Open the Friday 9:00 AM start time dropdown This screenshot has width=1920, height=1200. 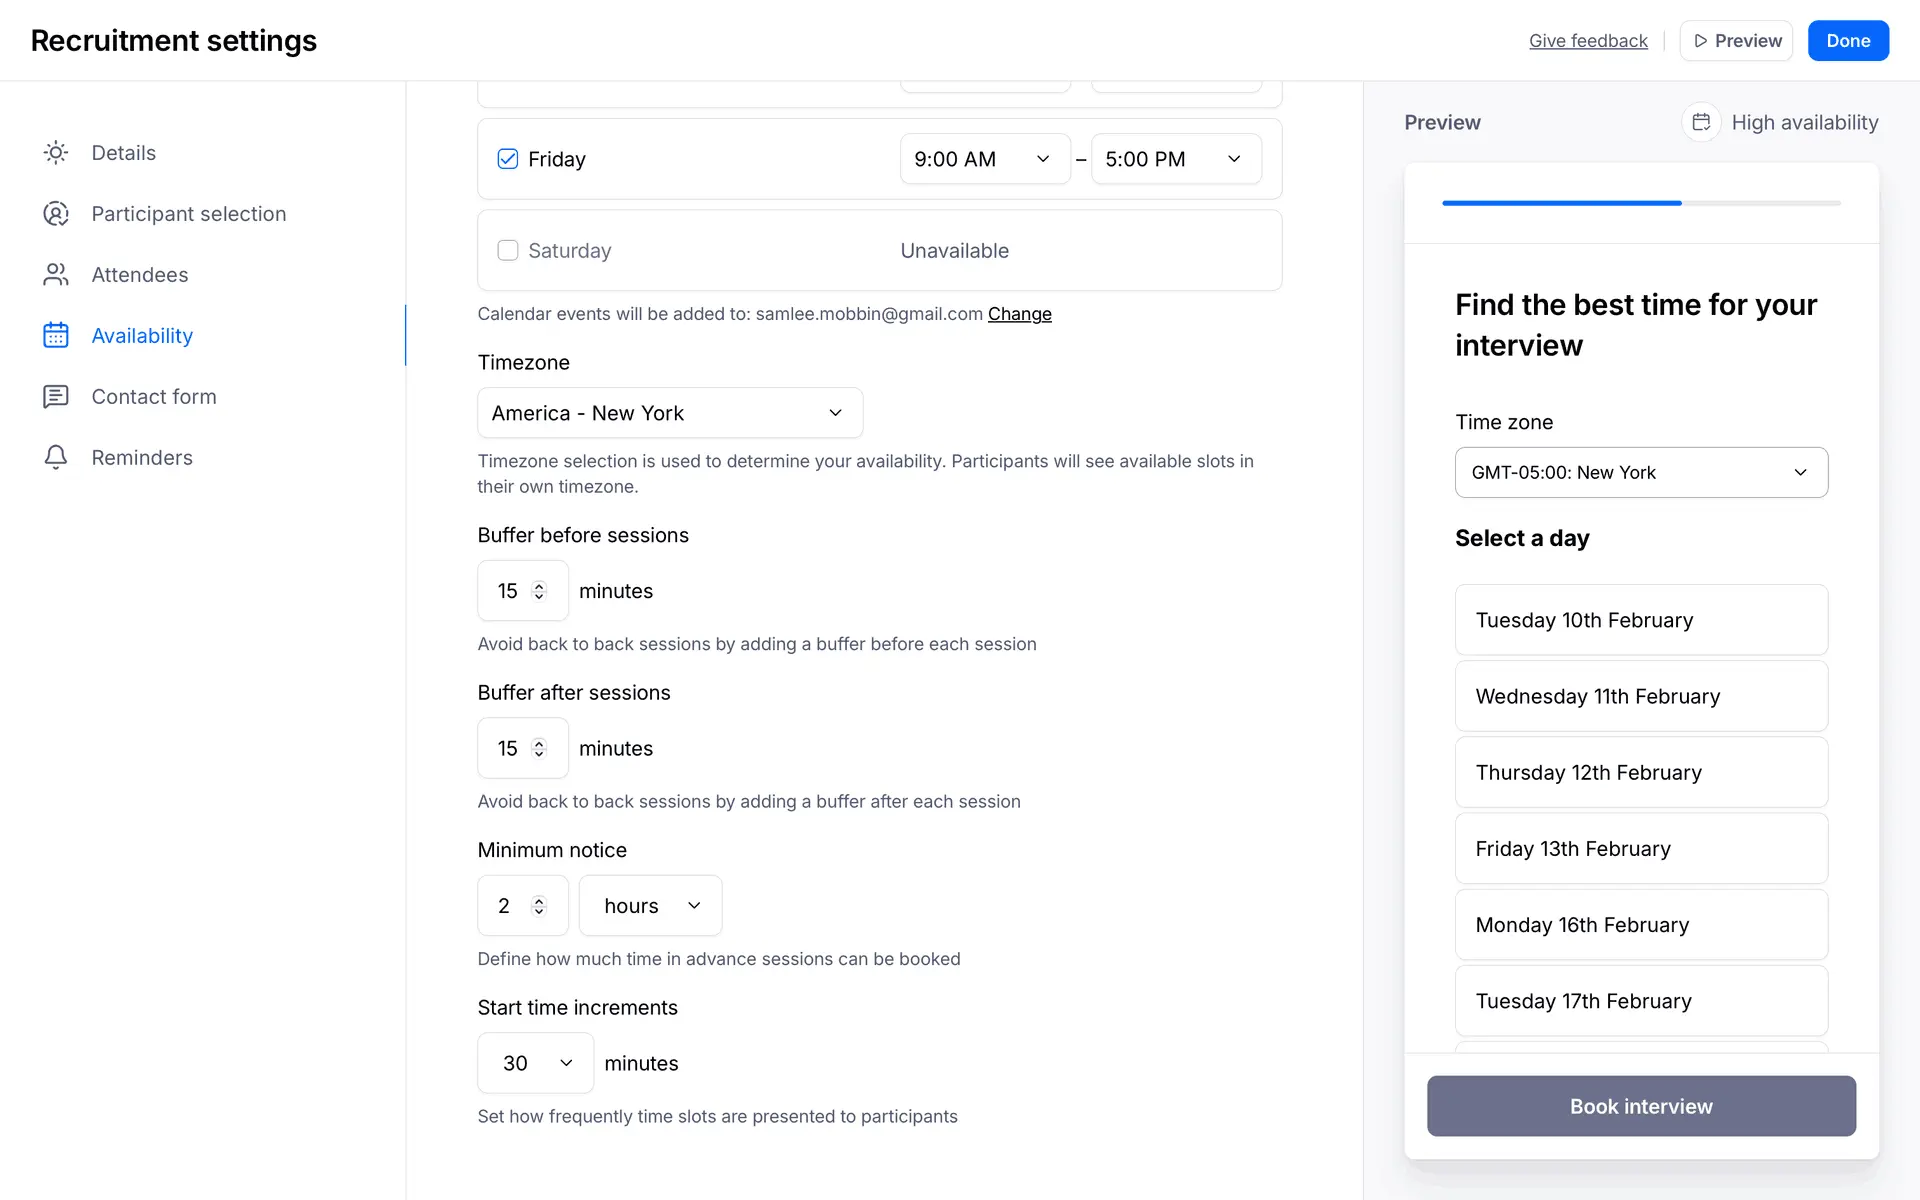pos(984,159)
